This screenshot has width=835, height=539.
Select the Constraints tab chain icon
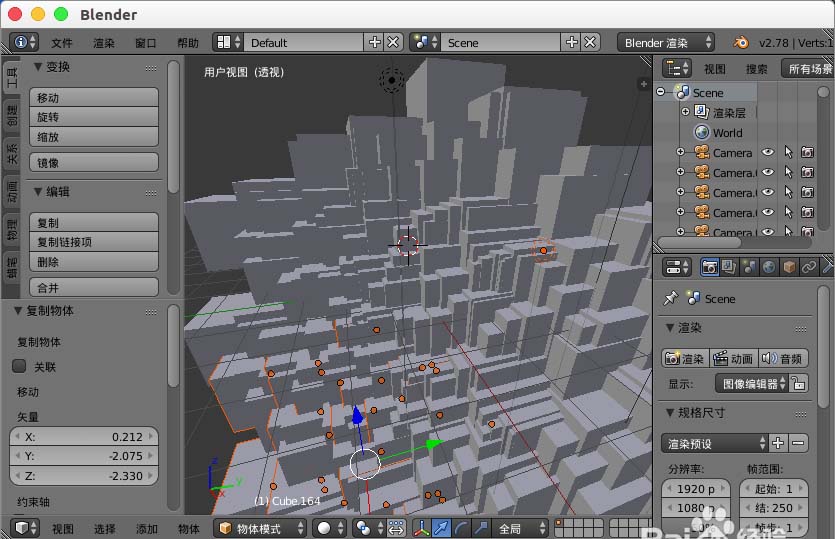pos(808,267)
